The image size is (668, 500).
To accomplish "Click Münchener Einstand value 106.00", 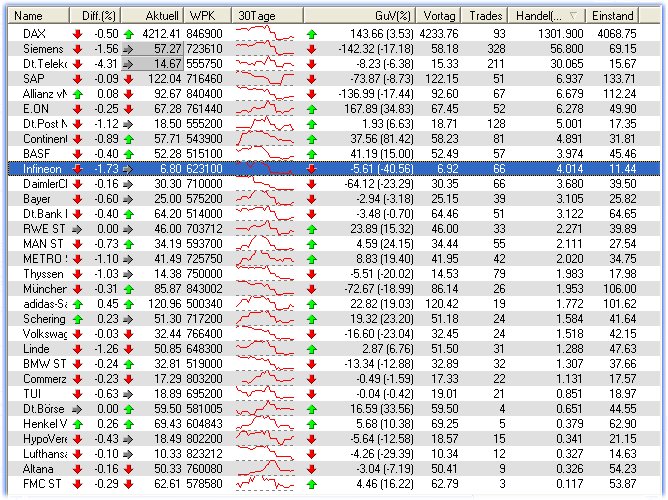I will (x=619, y=289).
